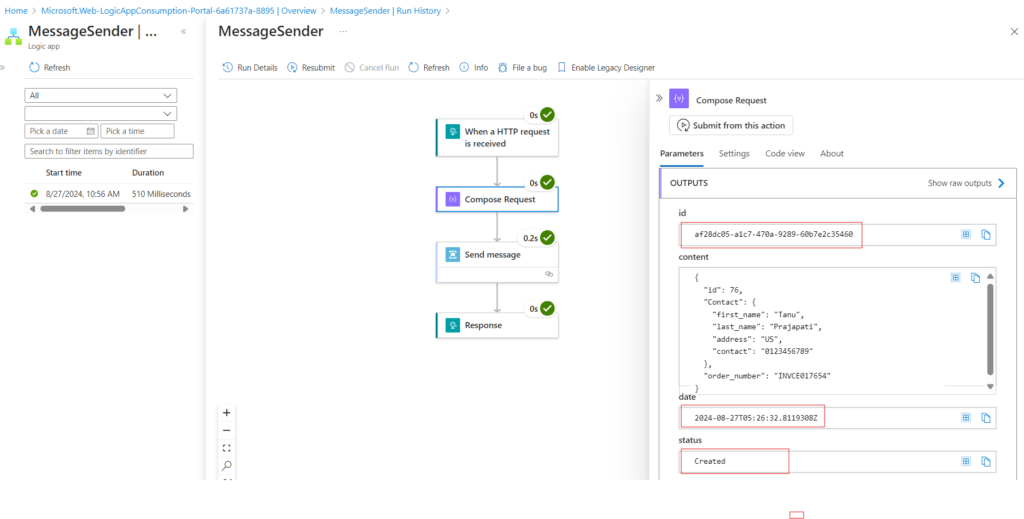Open the canvas search magnifier
The image size is (1024, 519).
[x=227, y=465]
